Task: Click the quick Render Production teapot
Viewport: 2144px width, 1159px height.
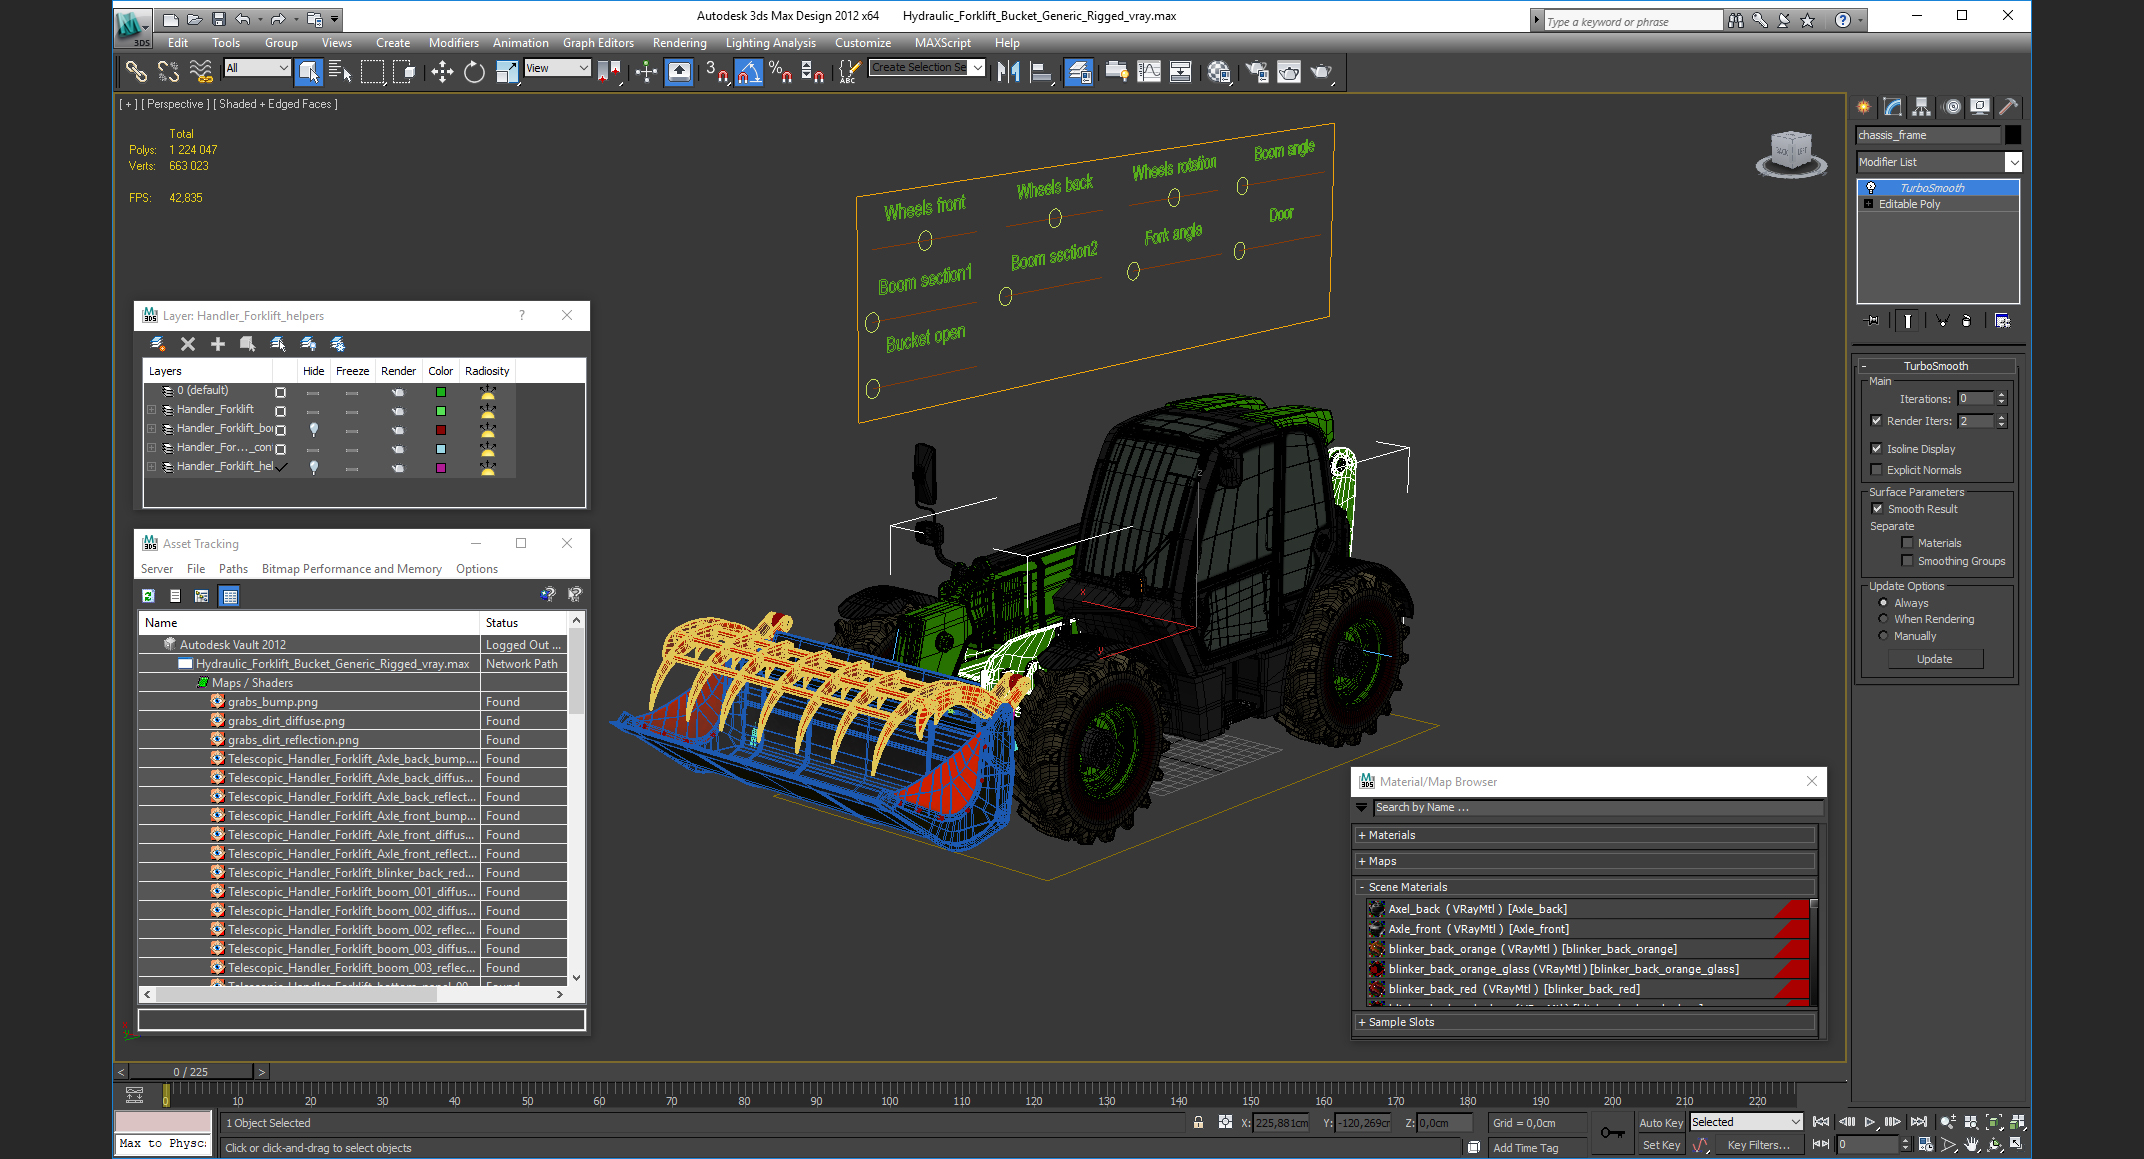Action: [1321, 71]
